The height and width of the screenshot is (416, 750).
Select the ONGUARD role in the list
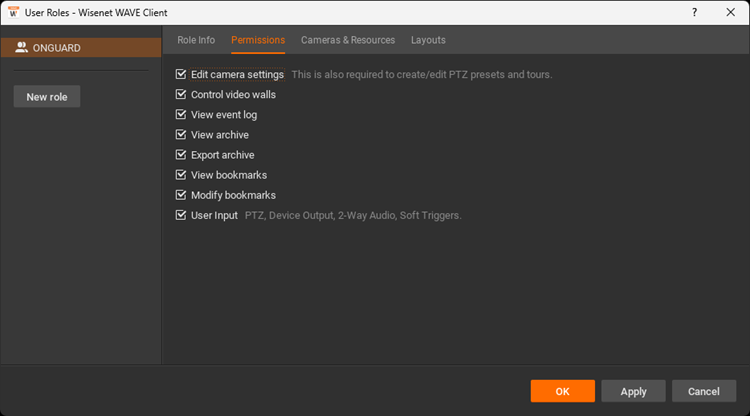click(81, 48)
